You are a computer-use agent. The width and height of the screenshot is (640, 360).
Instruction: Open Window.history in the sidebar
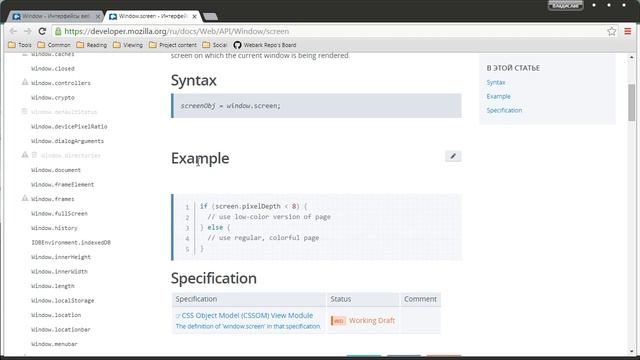coord(54,228)
